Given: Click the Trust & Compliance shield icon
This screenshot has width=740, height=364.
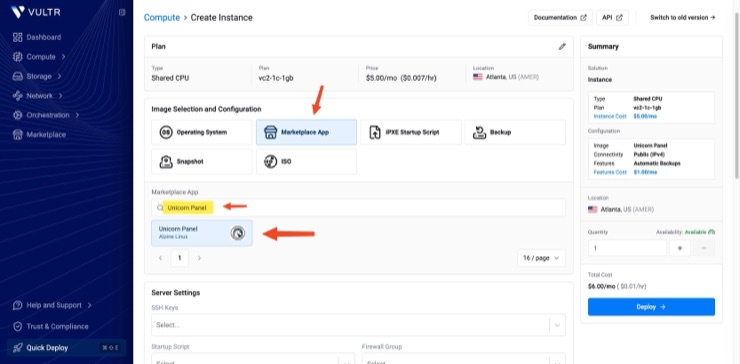Looking at the screenshot, I should pos(17,326).
